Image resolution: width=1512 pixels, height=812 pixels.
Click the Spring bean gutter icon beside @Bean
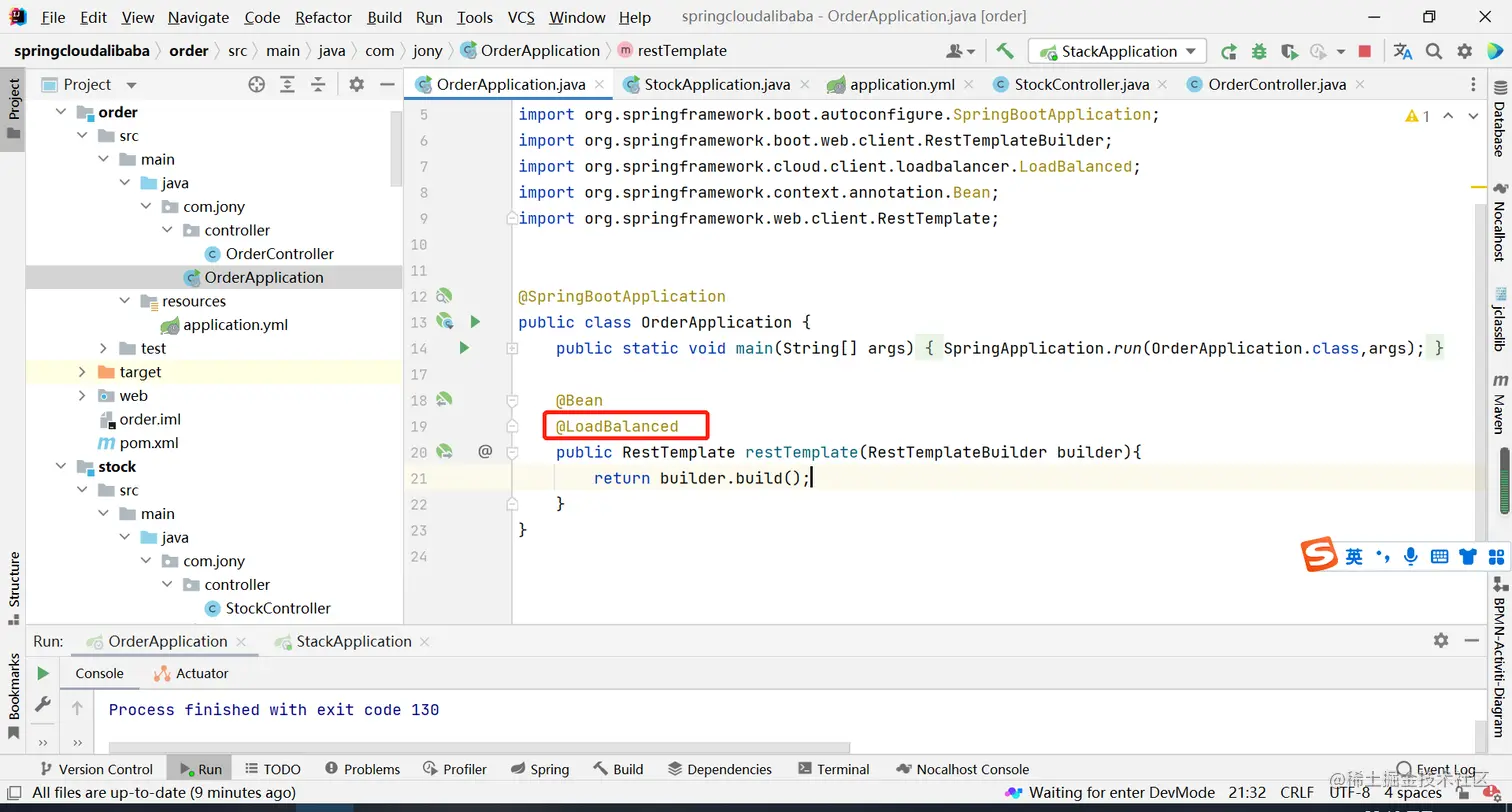tap(444, 400)
